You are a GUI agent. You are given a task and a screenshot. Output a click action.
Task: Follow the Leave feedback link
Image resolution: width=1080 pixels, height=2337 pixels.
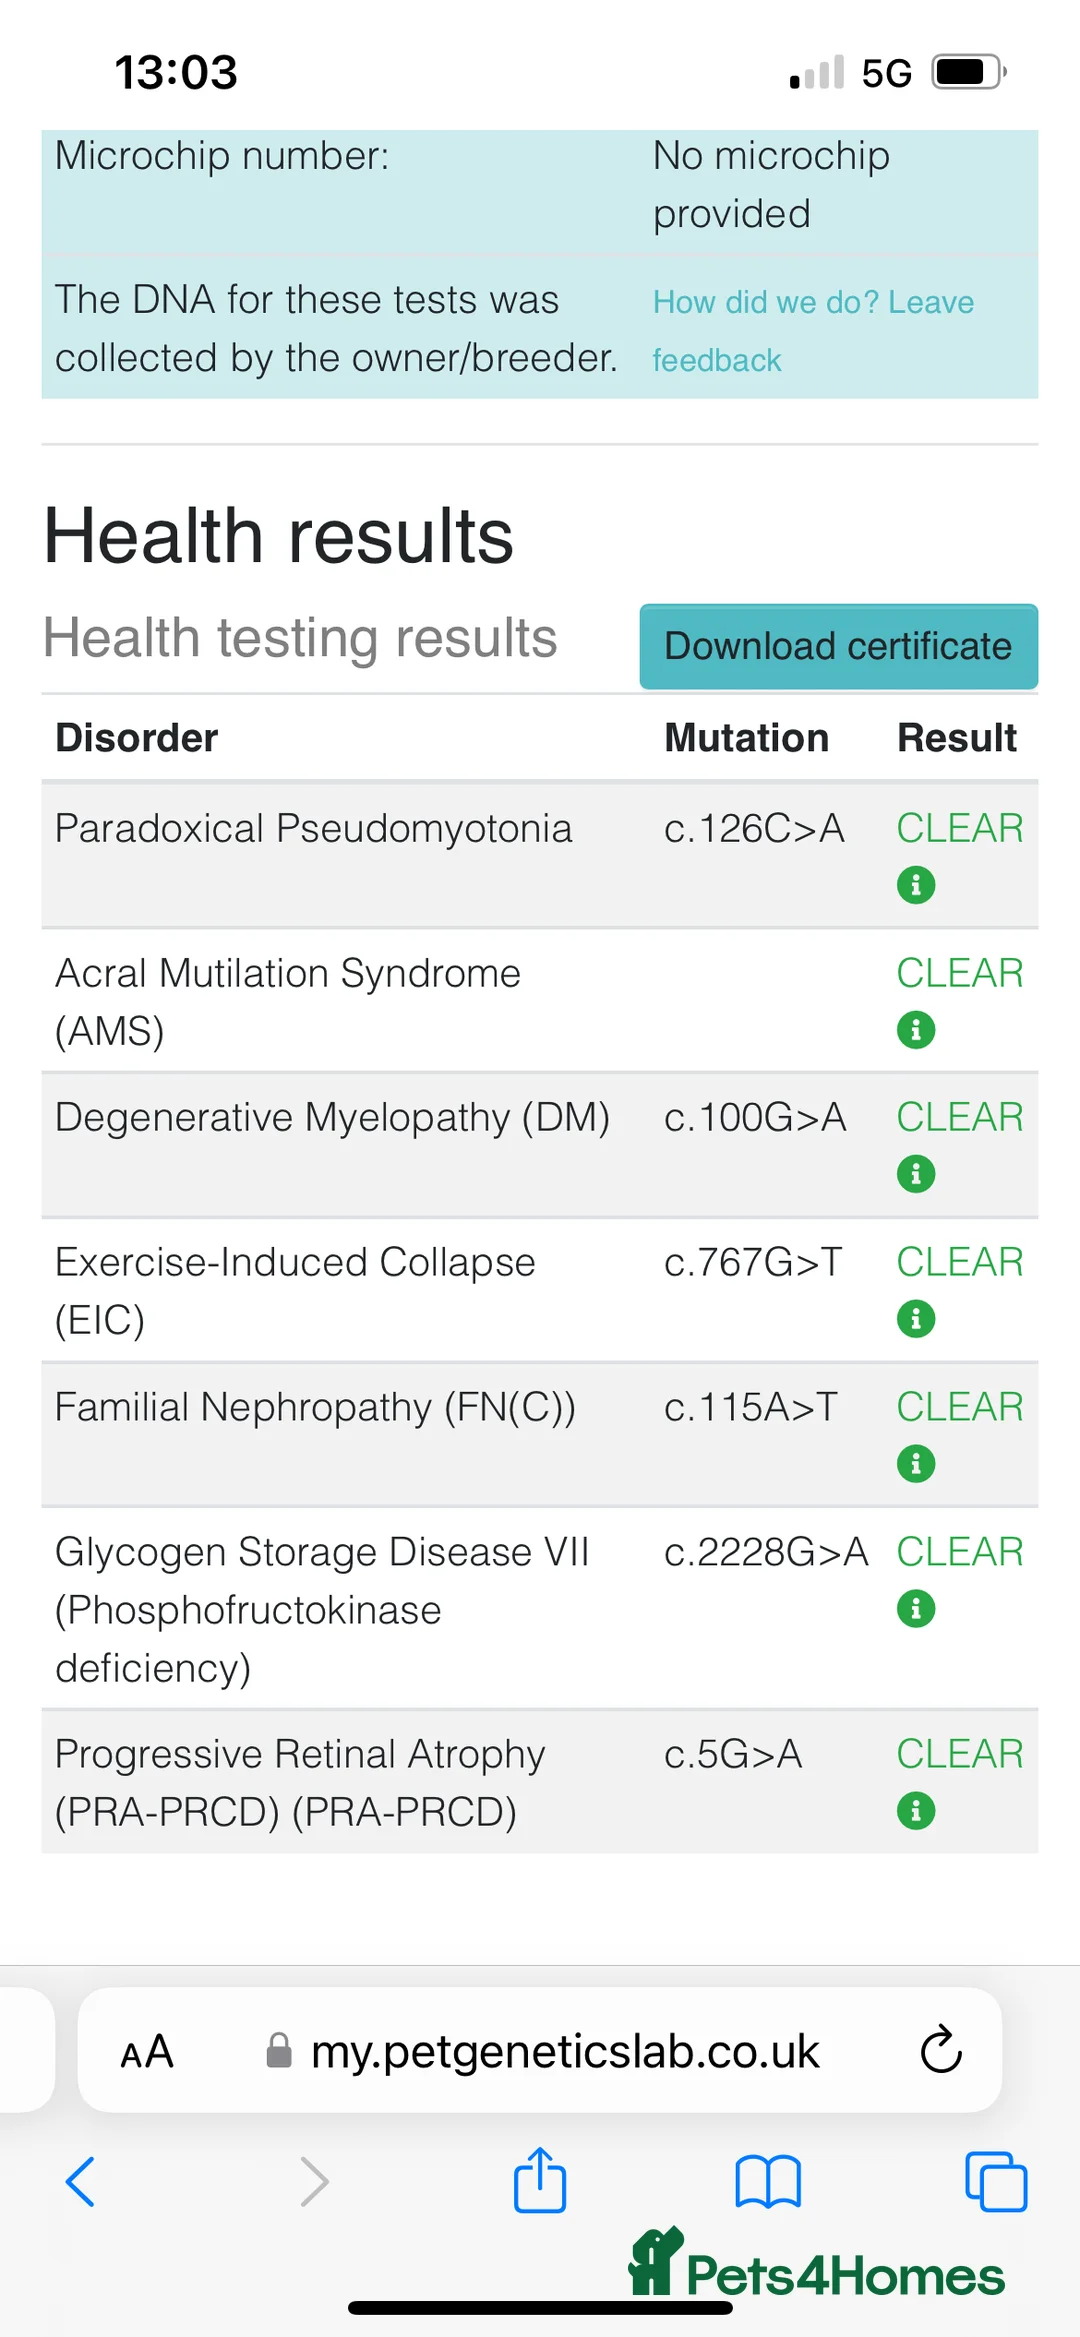tap(812, 330)
